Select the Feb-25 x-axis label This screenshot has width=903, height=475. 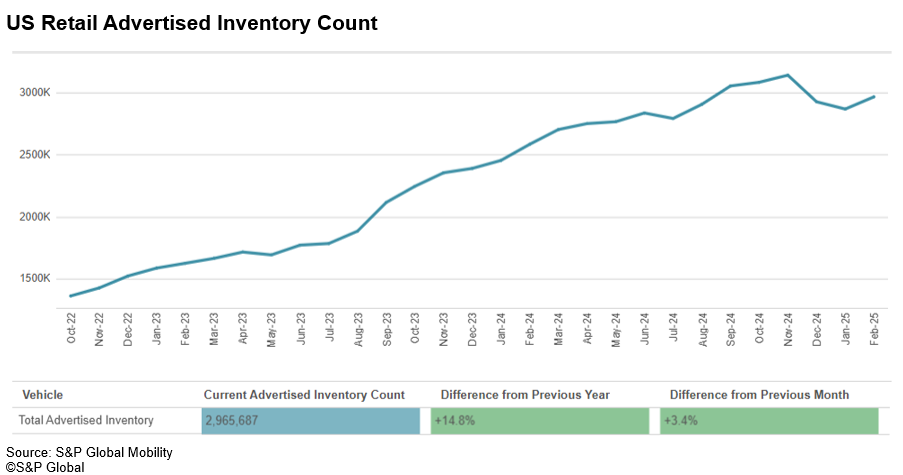874,329
